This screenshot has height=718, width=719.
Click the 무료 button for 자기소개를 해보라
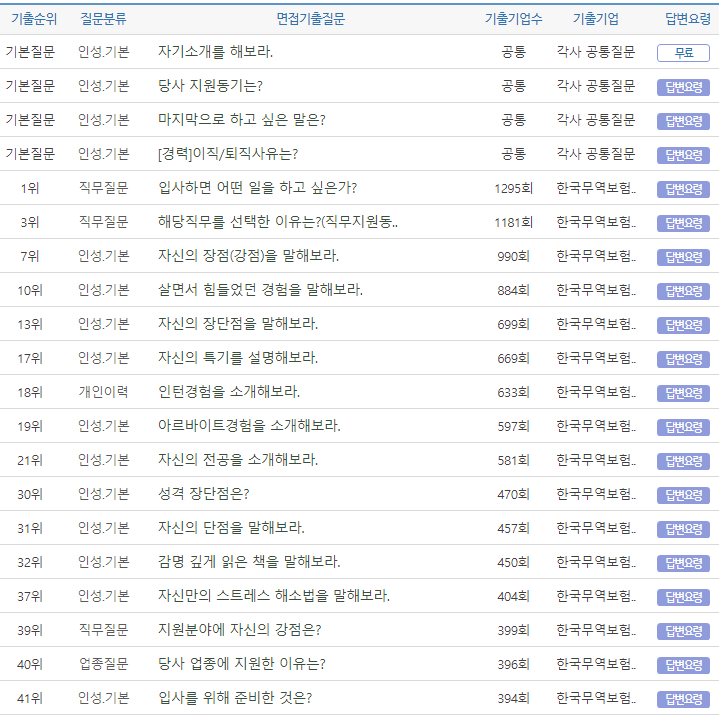(683, 53)
